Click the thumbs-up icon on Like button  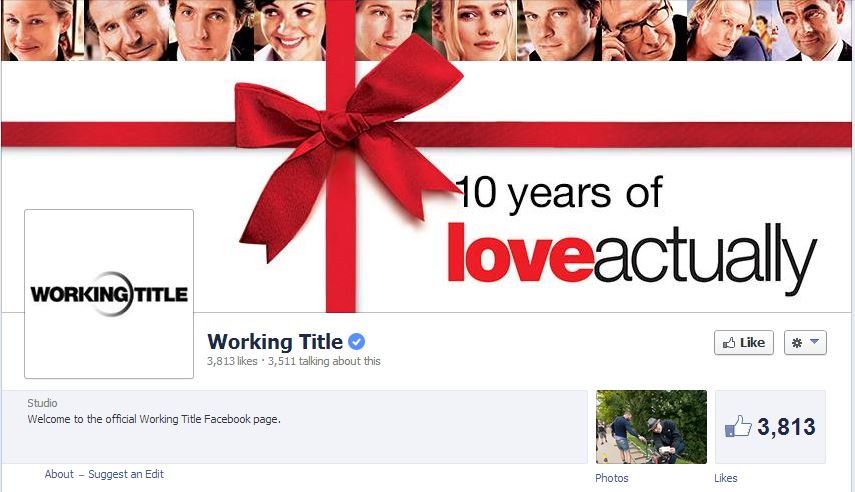[x=729, y=343]
